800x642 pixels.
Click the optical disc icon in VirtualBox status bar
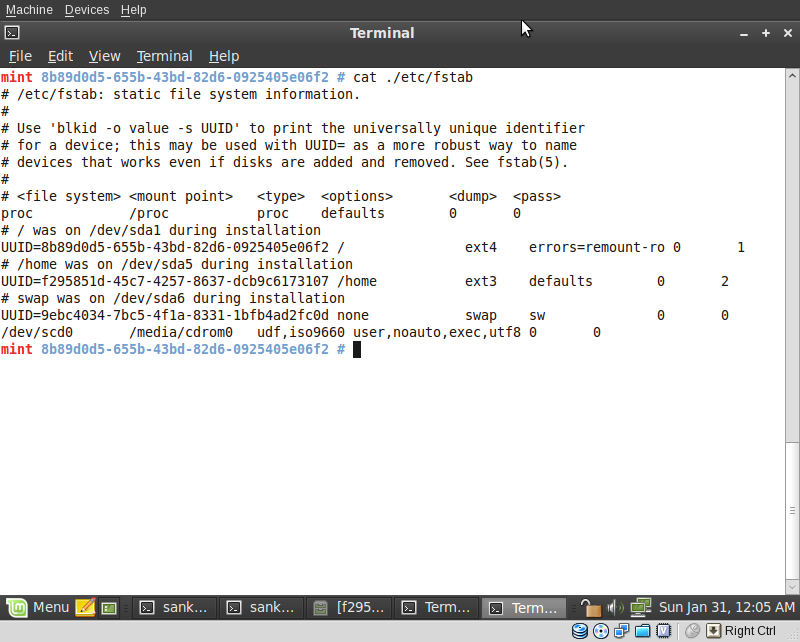(x=601, y=631)
